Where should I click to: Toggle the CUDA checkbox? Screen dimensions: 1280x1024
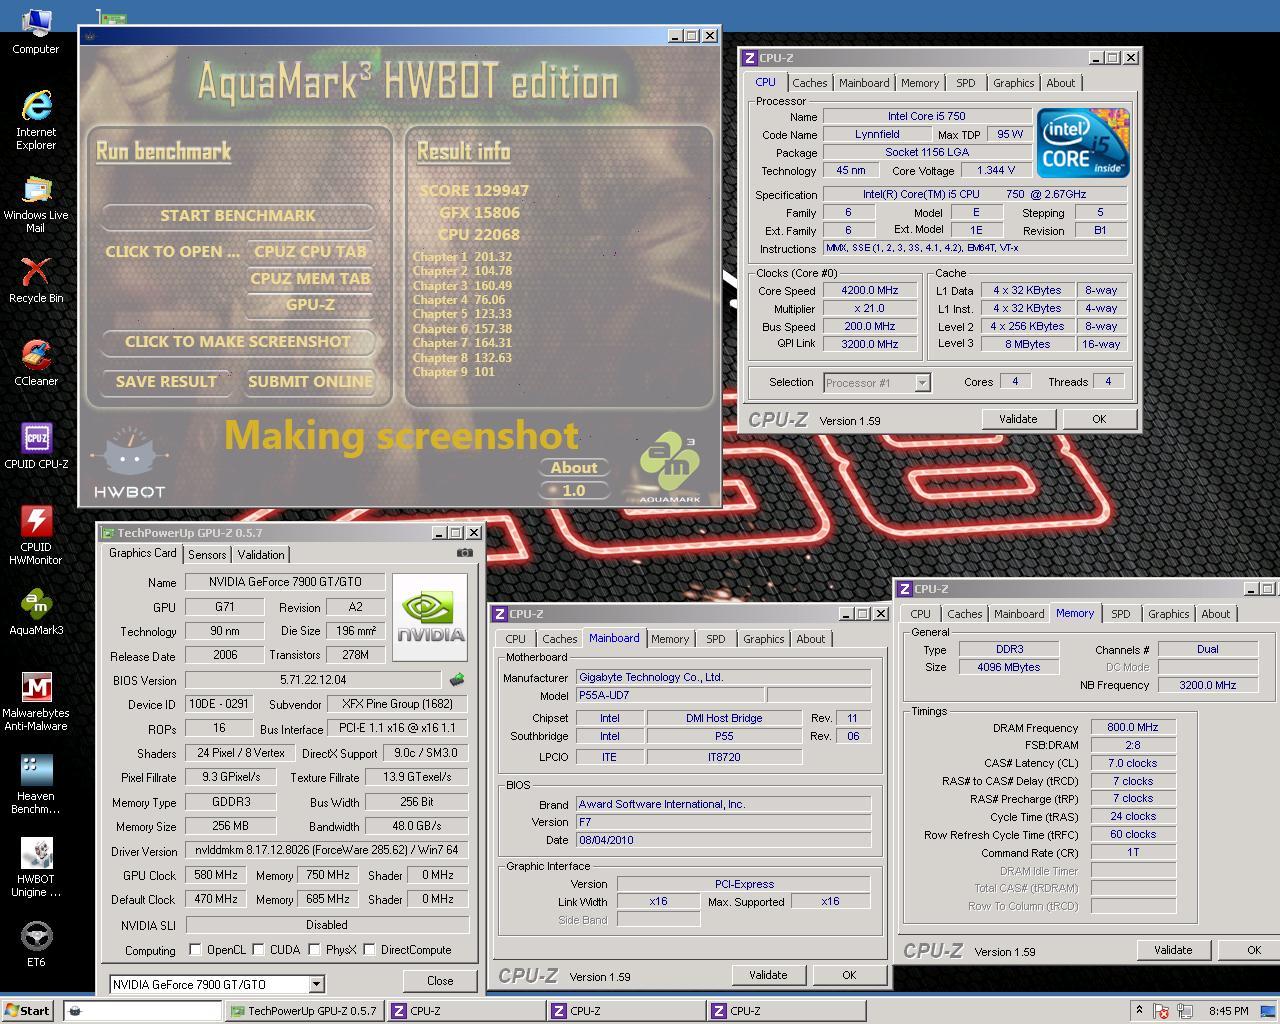[x=259, y=949]
